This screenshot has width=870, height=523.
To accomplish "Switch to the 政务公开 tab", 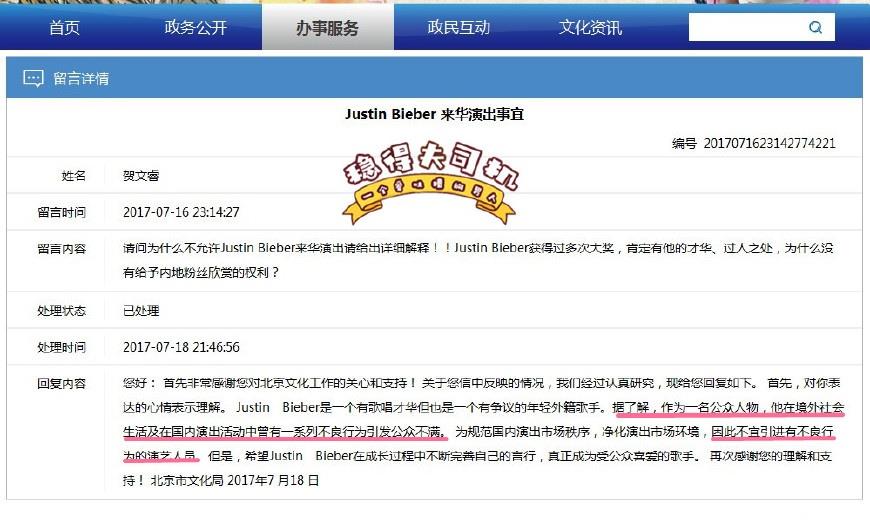I will 196,27.
